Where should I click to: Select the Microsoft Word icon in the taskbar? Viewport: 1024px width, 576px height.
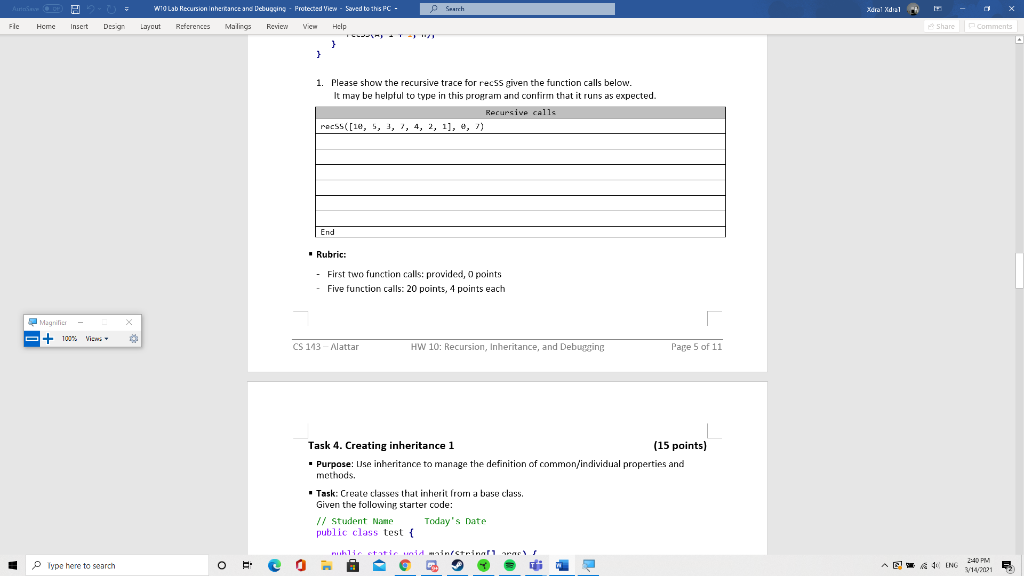pyautogui.click(x=561, y=565)
